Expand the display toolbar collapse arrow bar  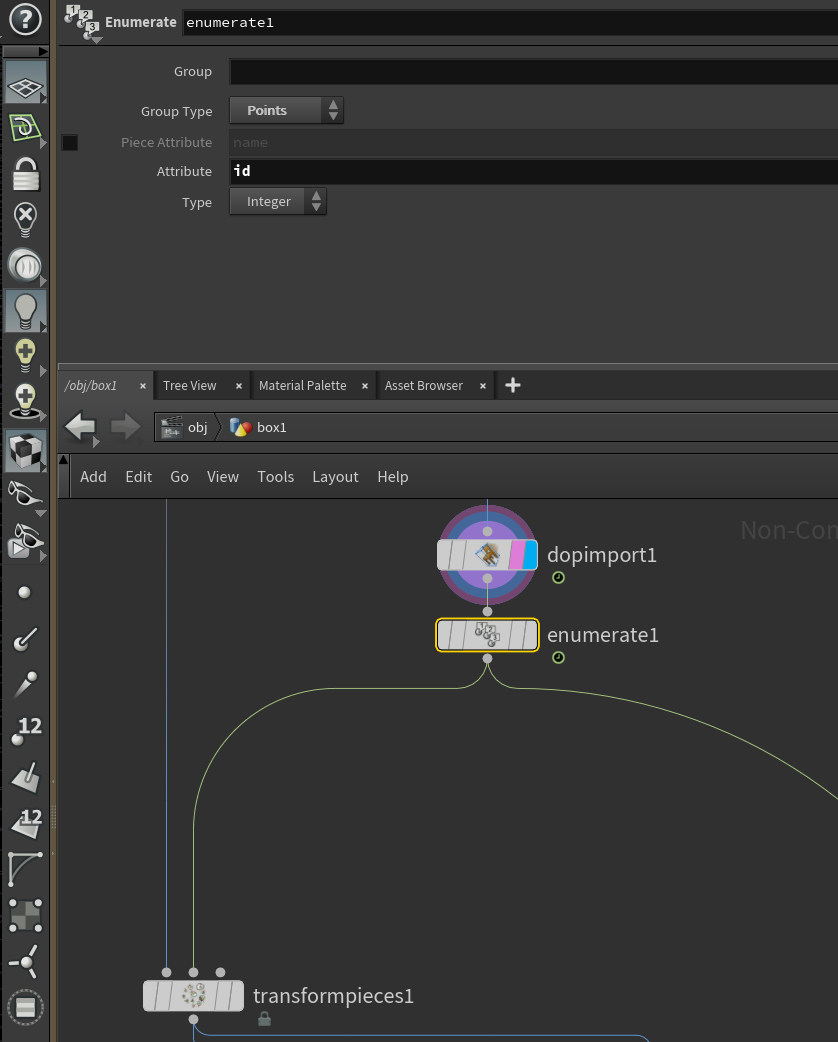tap(25, 51)
